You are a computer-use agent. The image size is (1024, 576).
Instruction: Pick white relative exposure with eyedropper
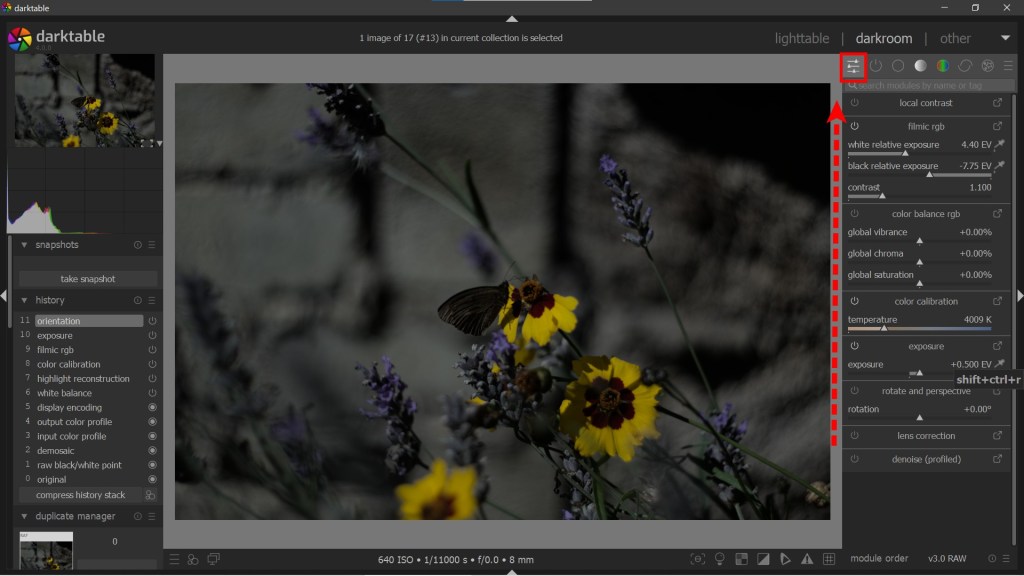tap(999, 145)
